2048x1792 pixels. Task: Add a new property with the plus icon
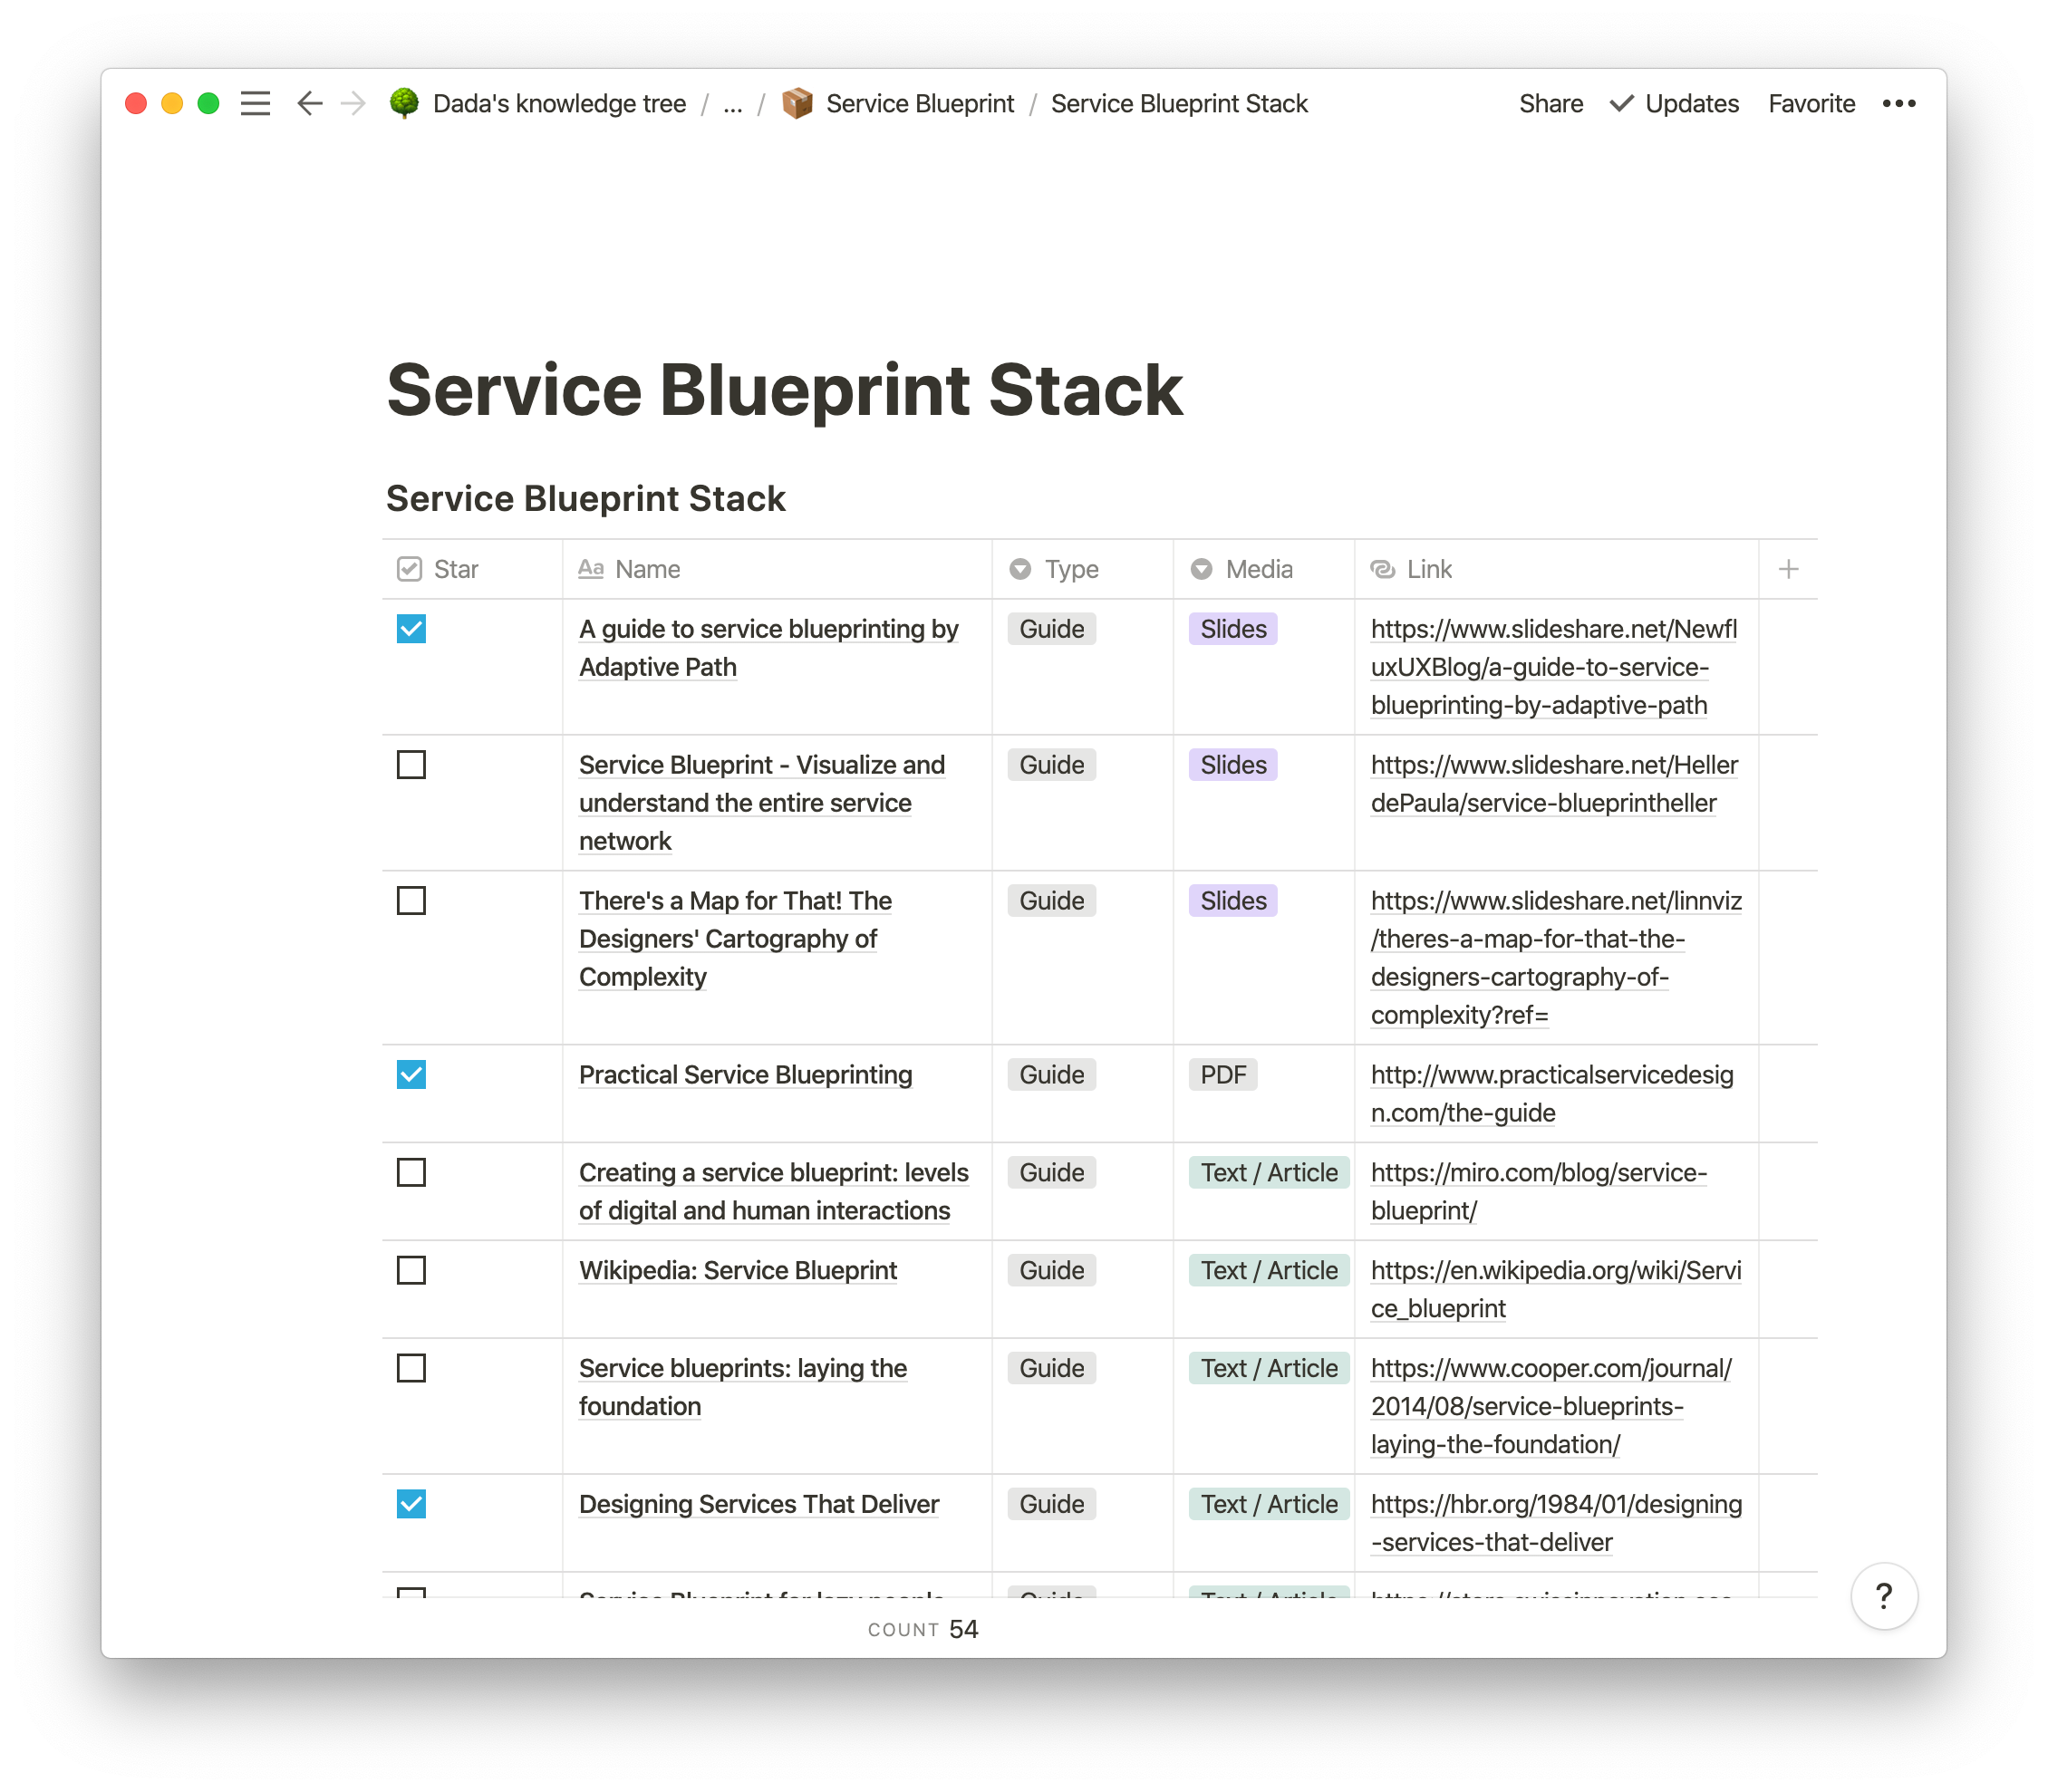pyautogui.click(x=1788, y=569)
